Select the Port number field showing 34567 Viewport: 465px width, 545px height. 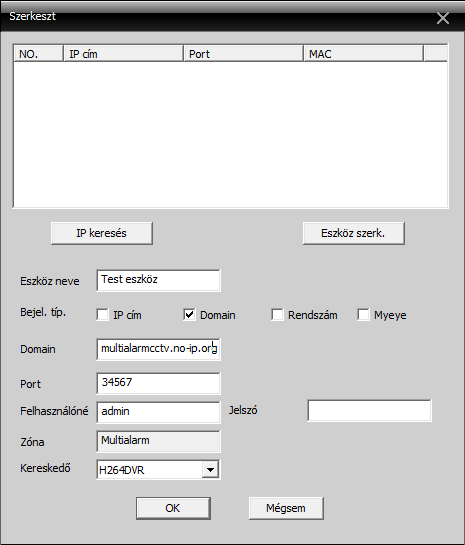pos(158,383)
